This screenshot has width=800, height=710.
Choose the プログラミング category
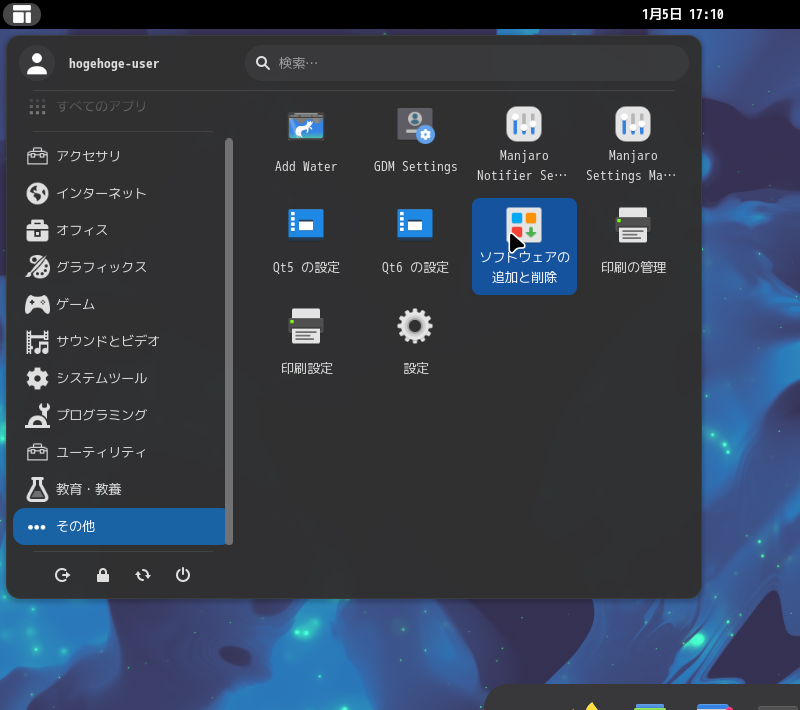[100, 415]
